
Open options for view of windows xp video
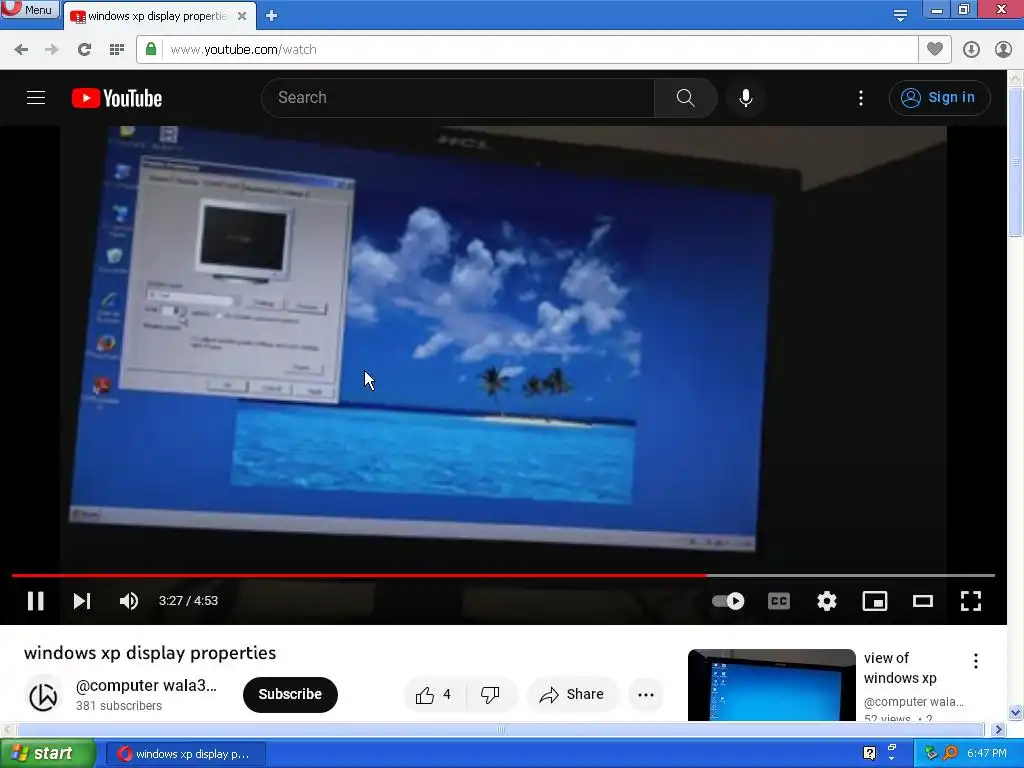(976, 661)
